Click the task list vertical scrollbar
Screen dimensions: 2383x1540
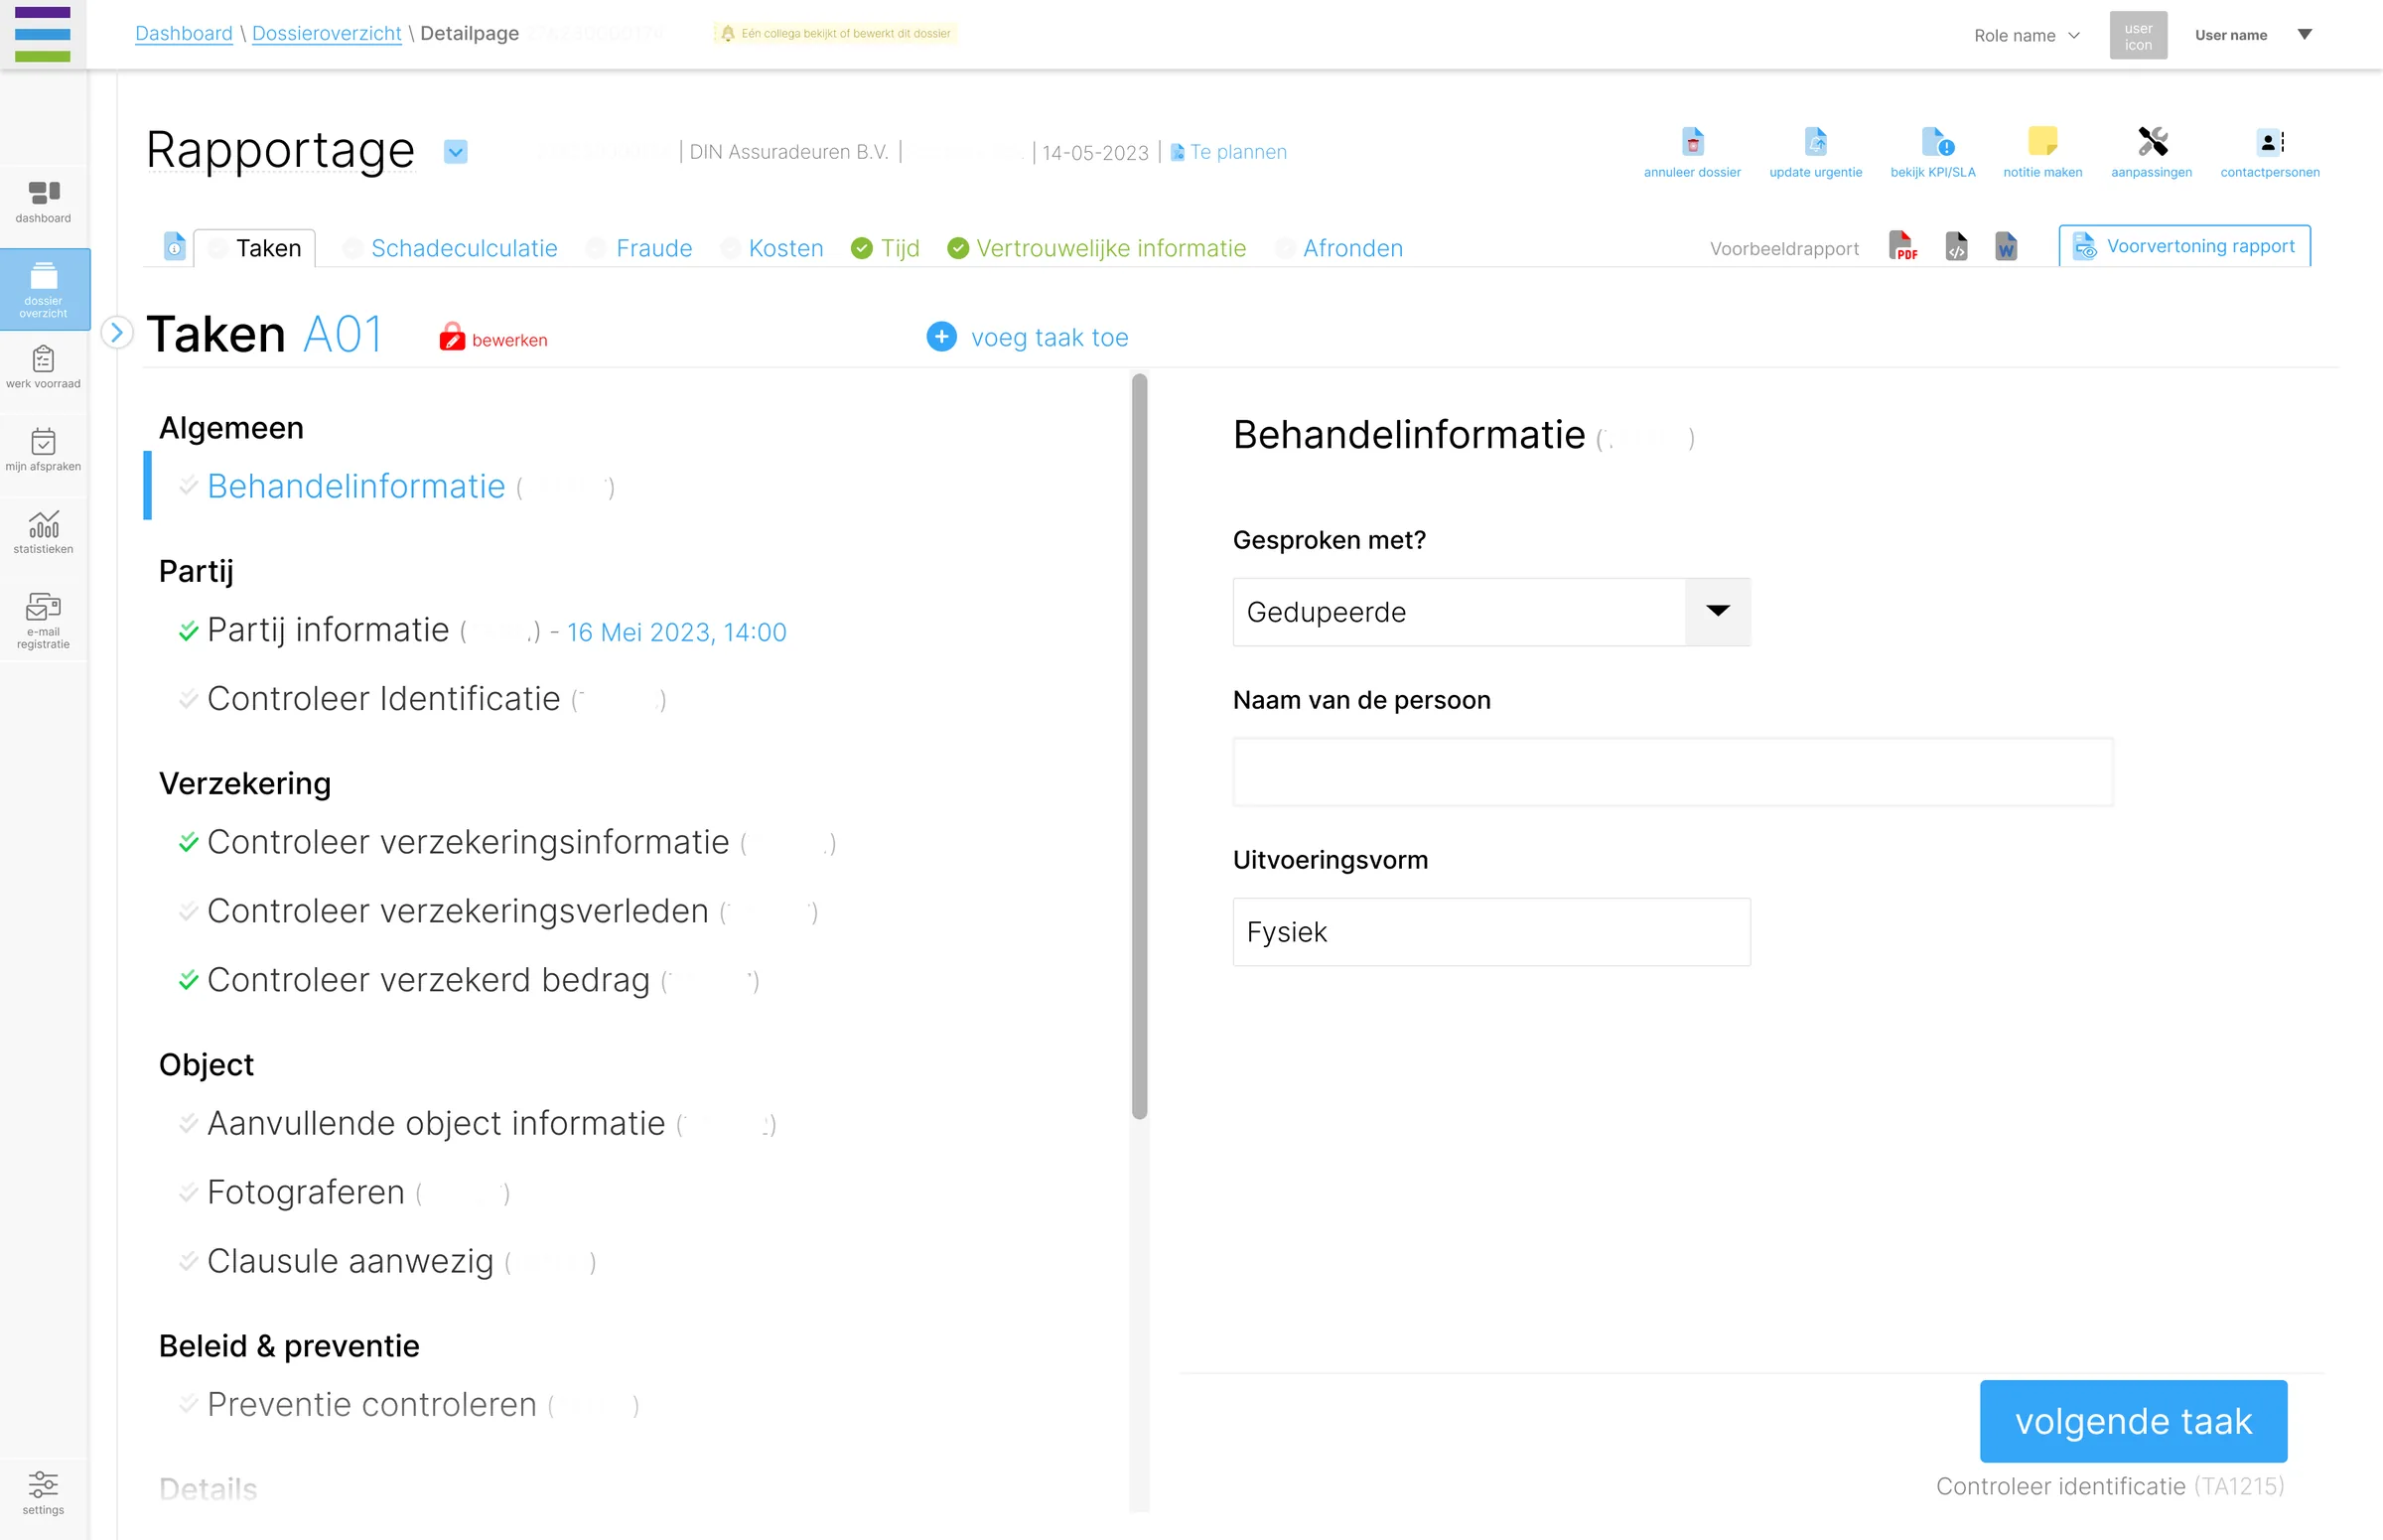[1139, 746]
